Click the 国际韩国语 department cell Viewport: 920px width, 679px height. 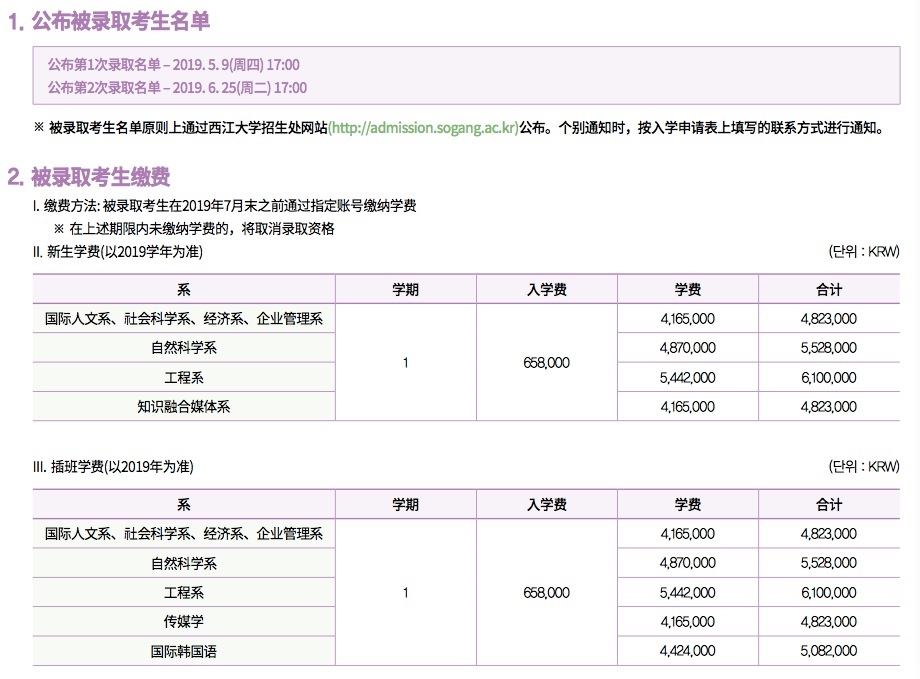(184, 651)
